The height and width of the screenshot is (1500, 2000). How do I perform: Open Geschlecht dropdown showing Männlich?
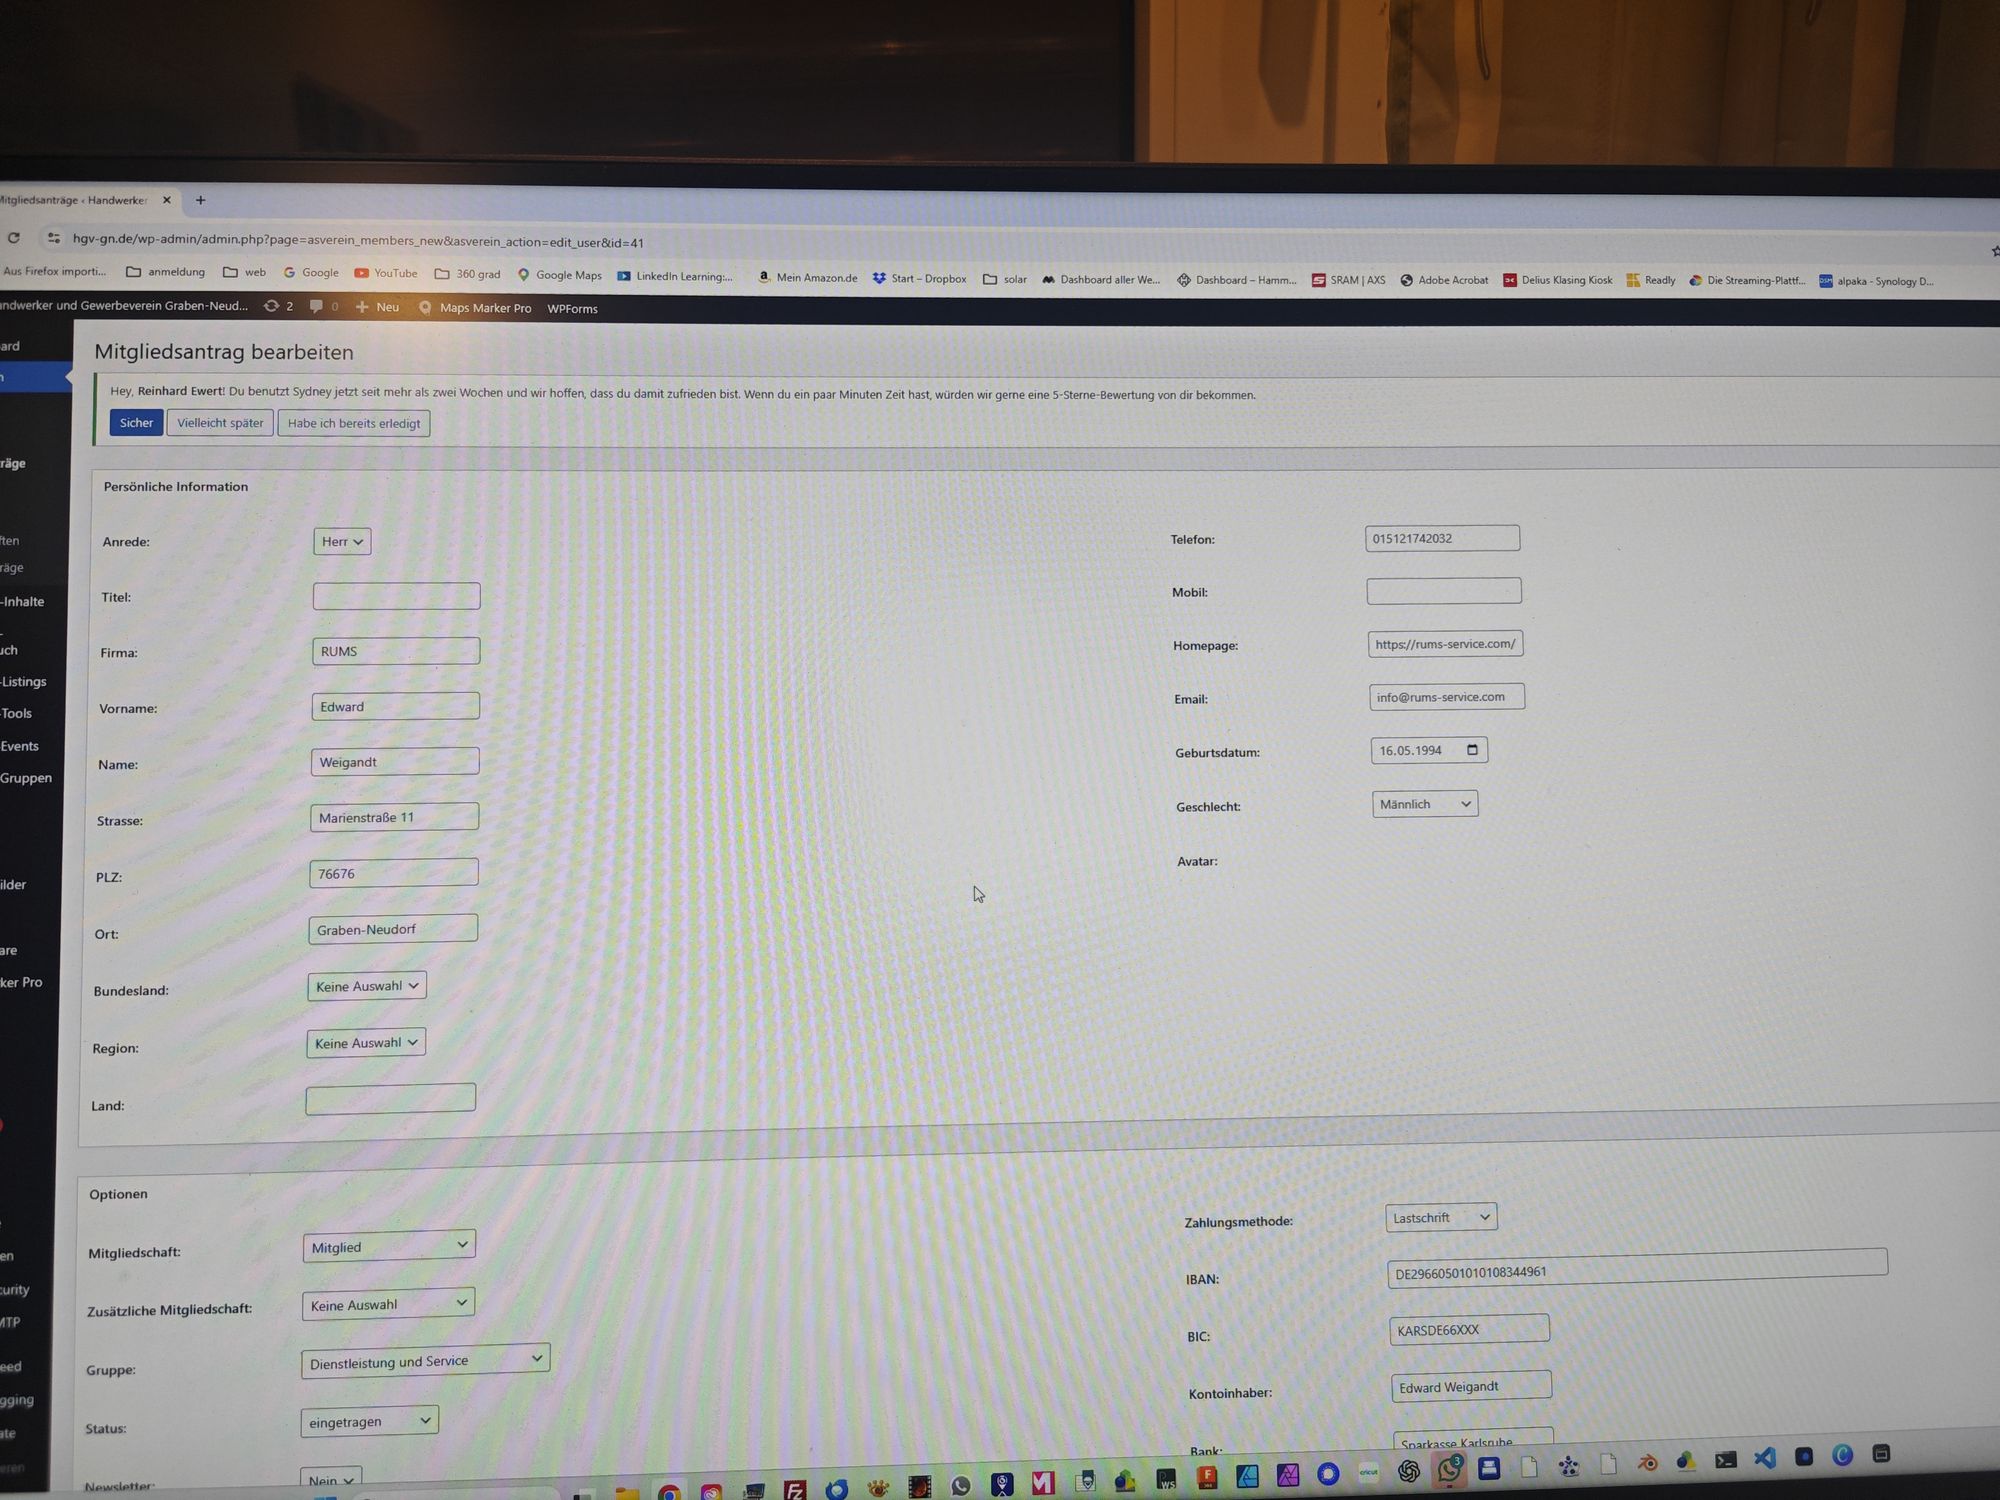point(1425,804)
